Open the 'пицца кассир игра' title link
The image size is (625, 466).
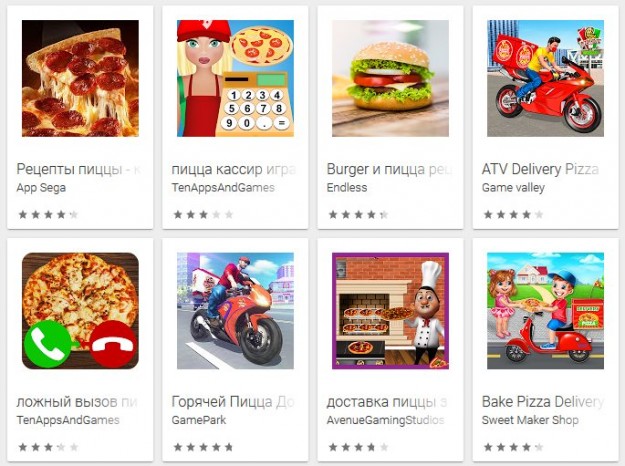[234, 169]
